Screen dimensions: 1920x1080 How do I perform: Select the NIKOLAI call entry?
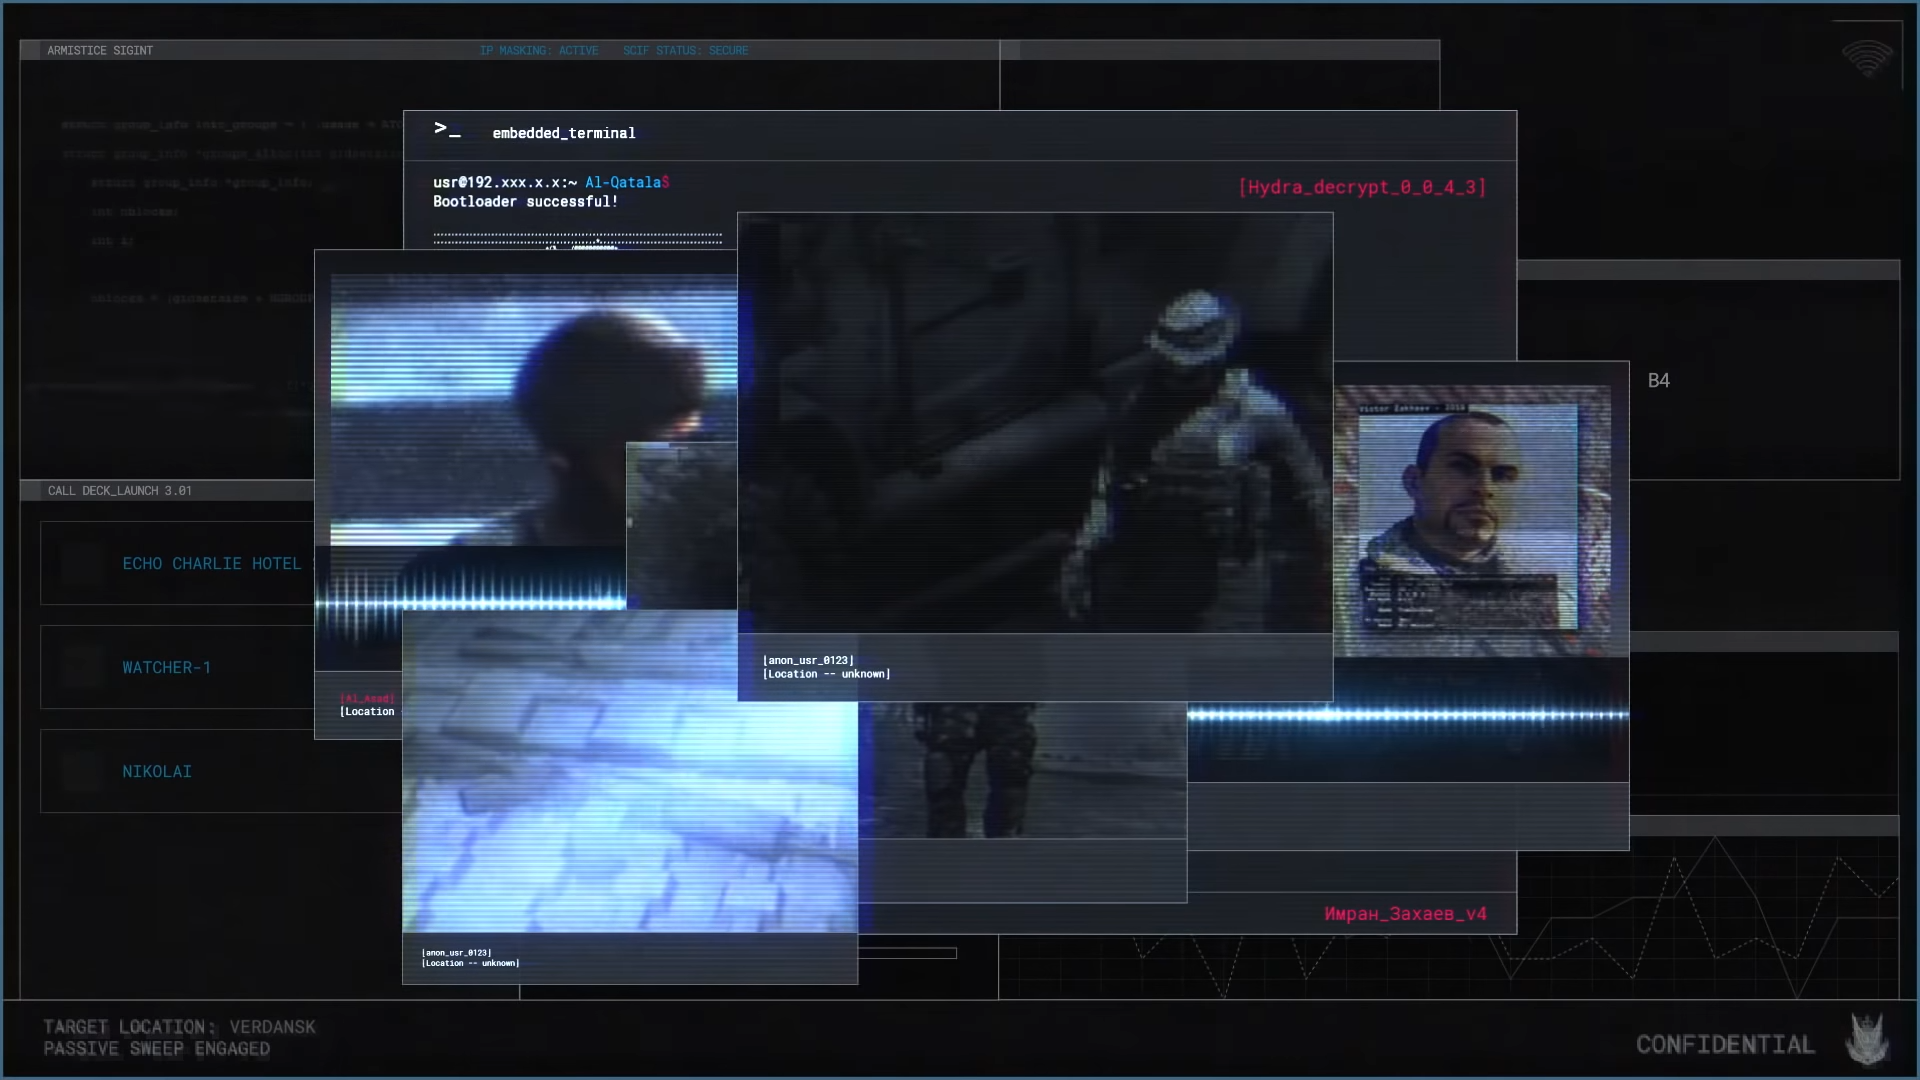(157, 772)
